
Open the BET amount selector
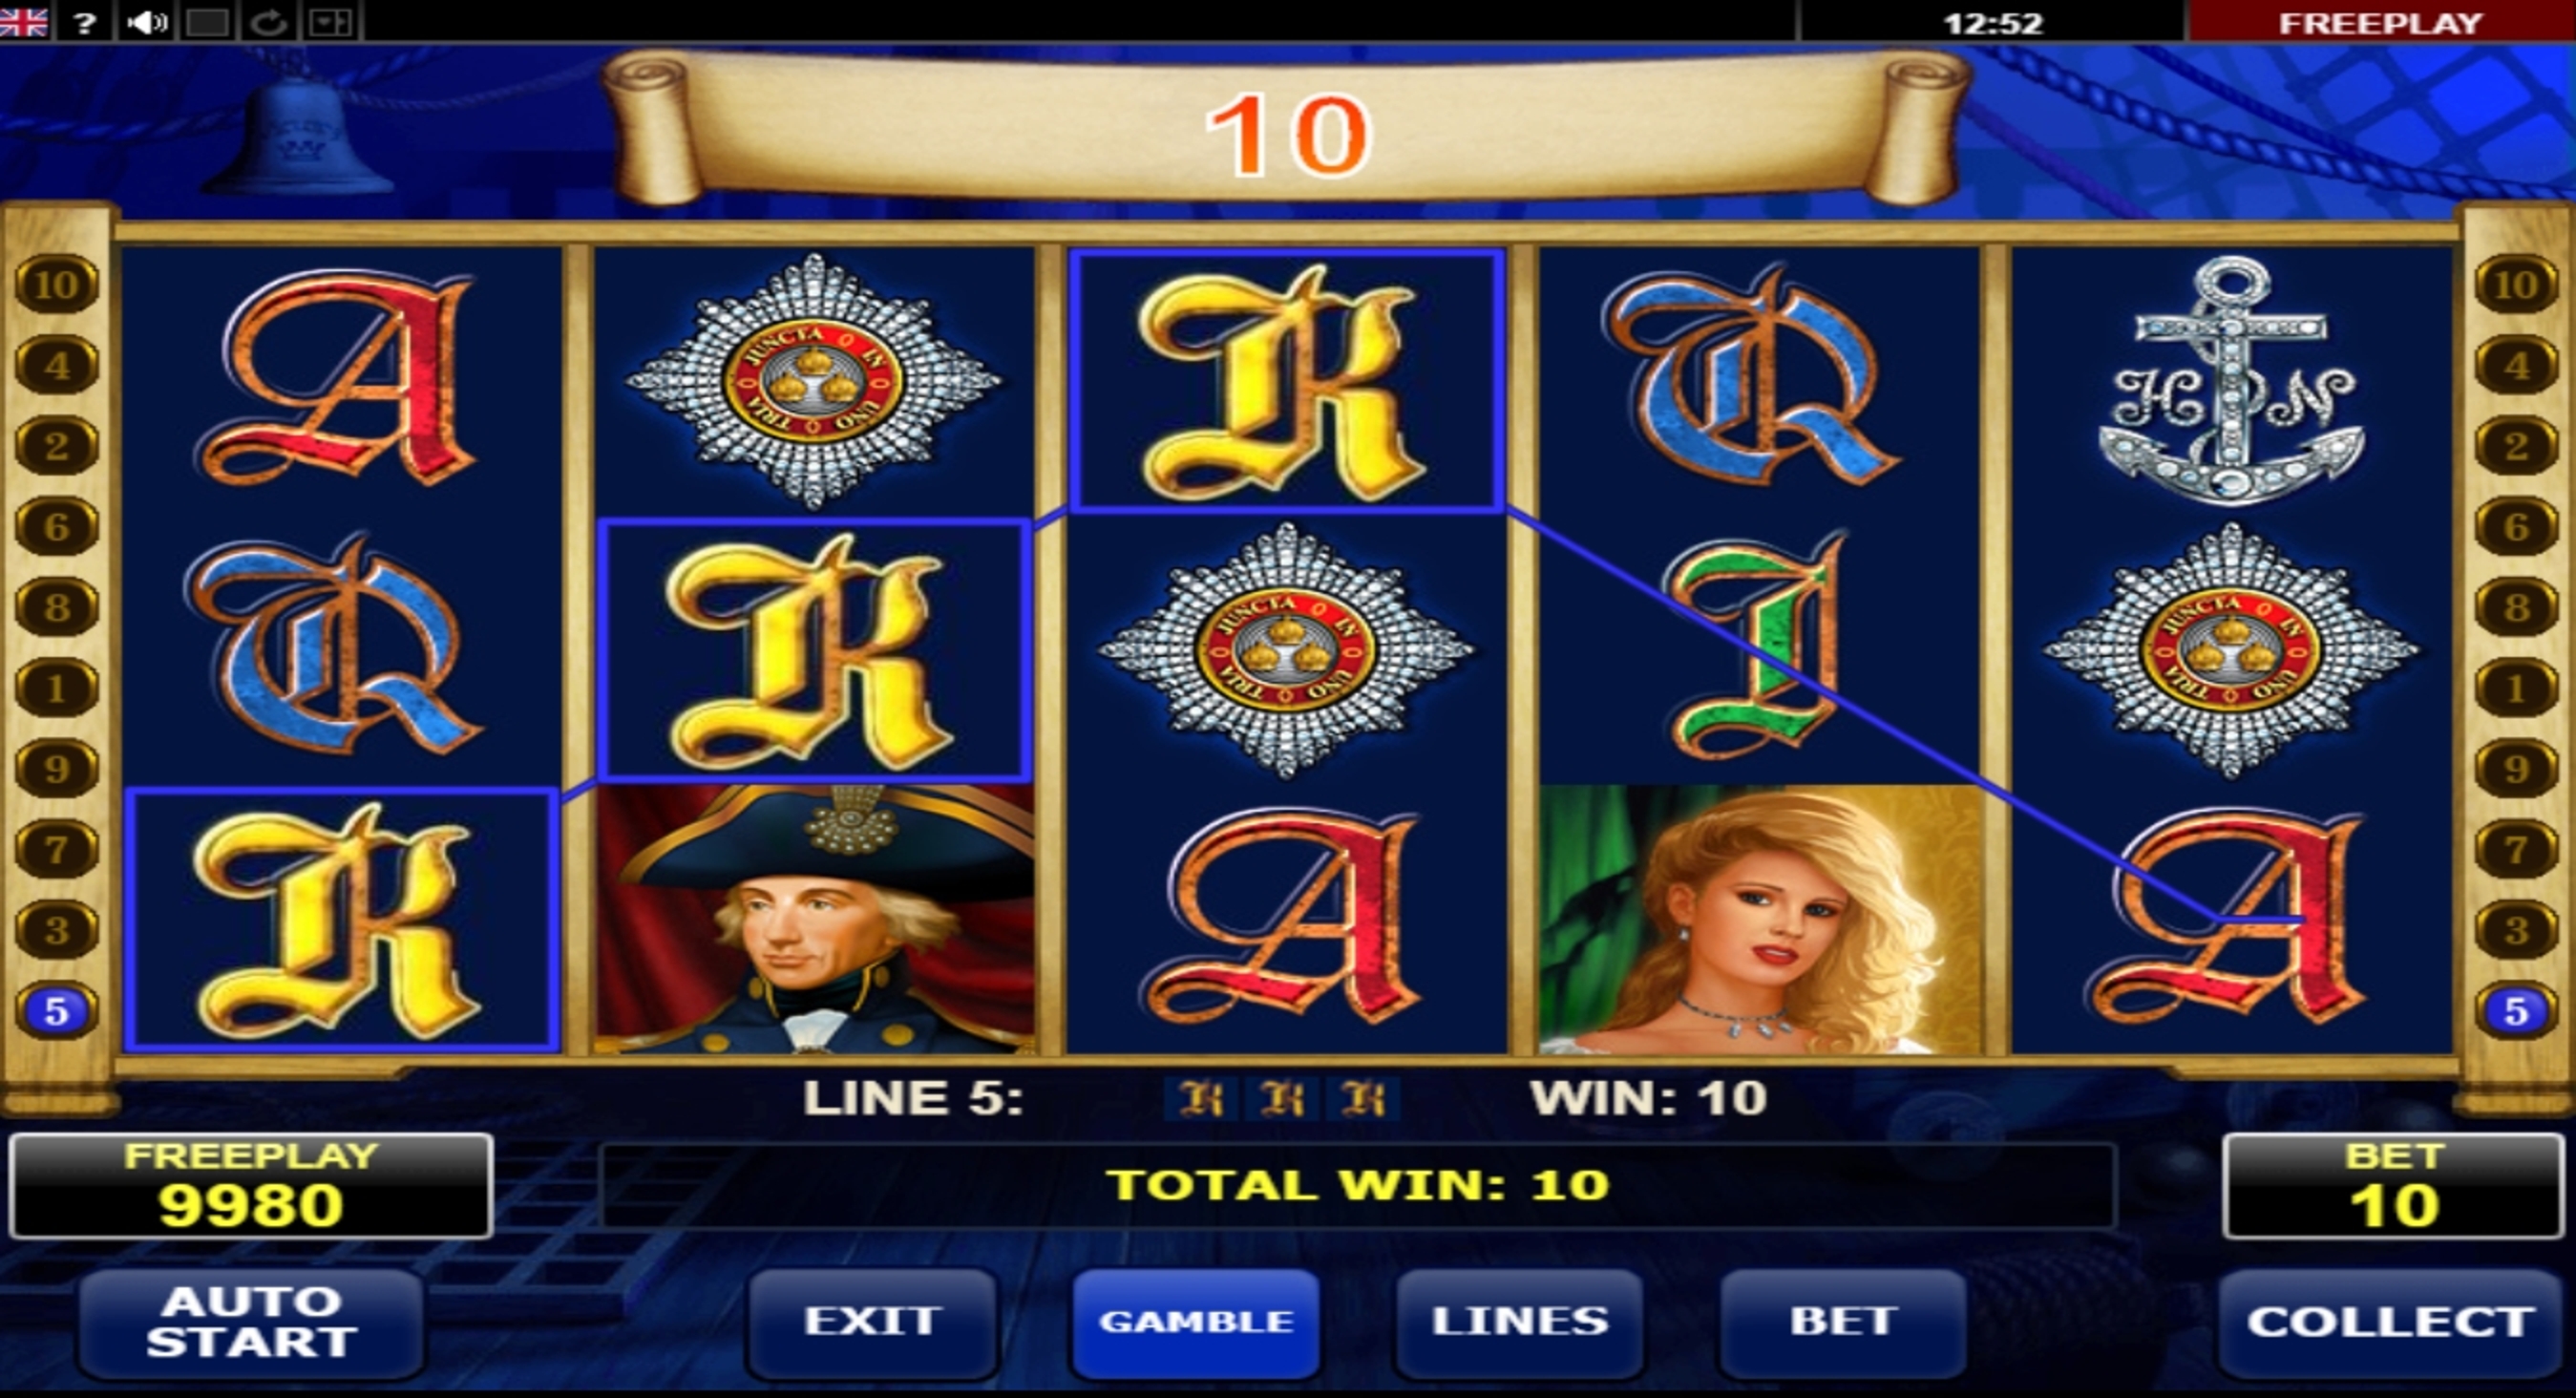tap(1843, 1322)
